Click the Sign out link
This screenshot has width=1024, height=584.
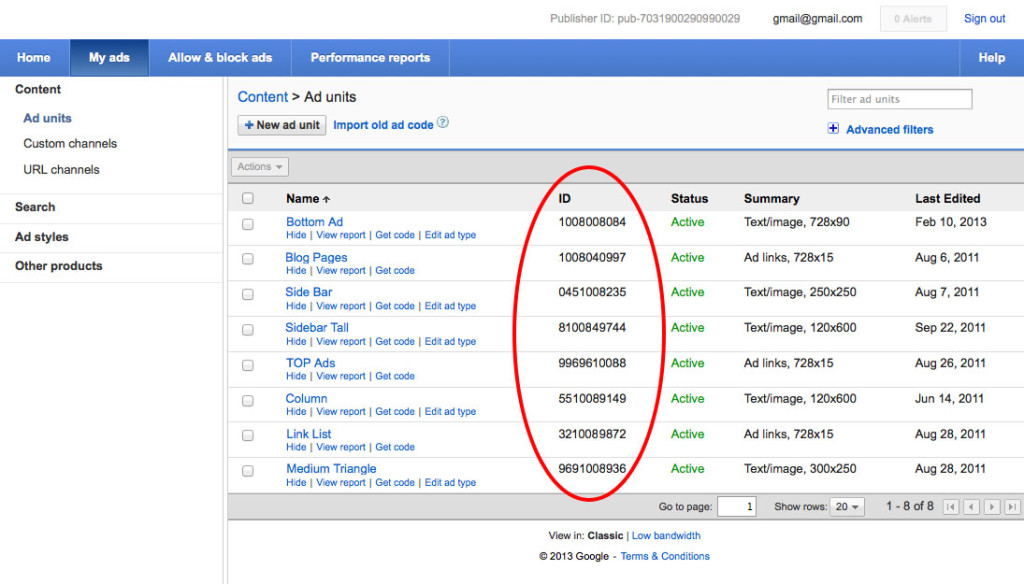click(984, 18)
